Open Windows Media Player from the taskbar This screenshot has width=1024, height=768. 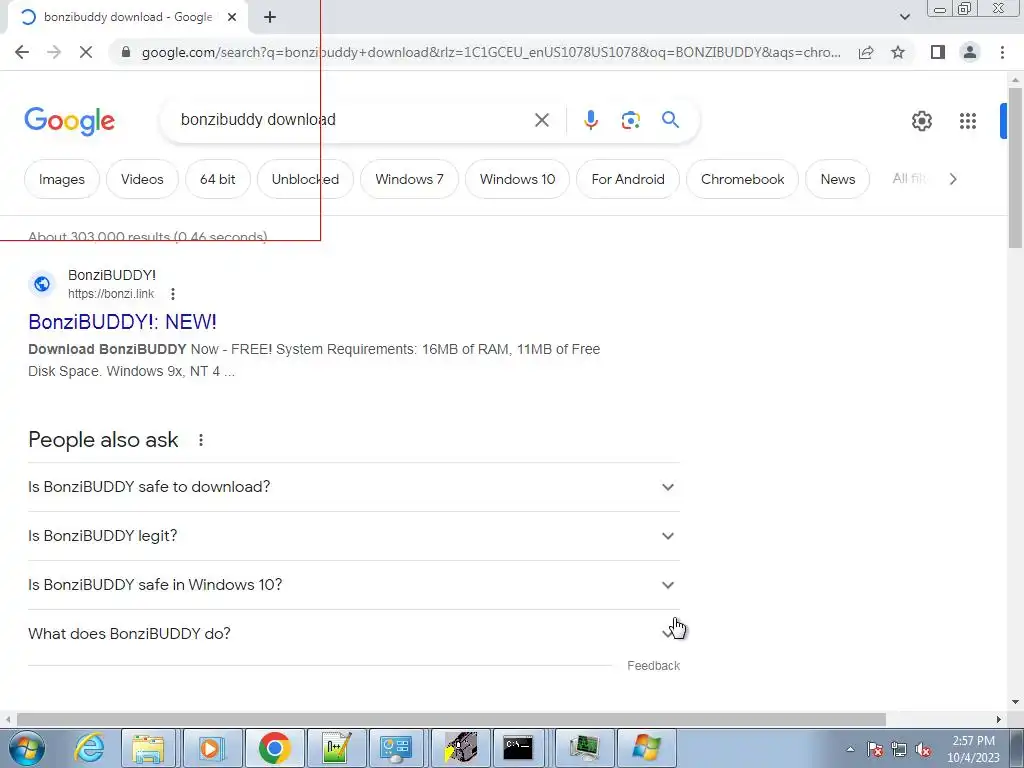pyautogui.click(x=211, y=748)
